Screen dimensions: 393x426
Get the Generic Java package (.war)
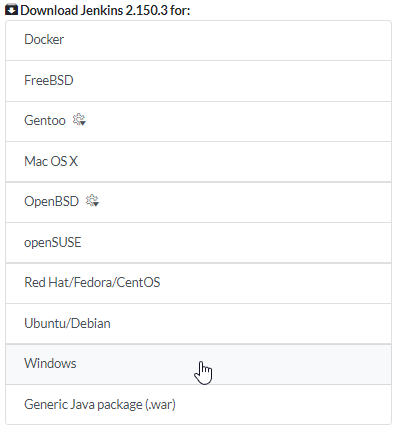point(198,404)
